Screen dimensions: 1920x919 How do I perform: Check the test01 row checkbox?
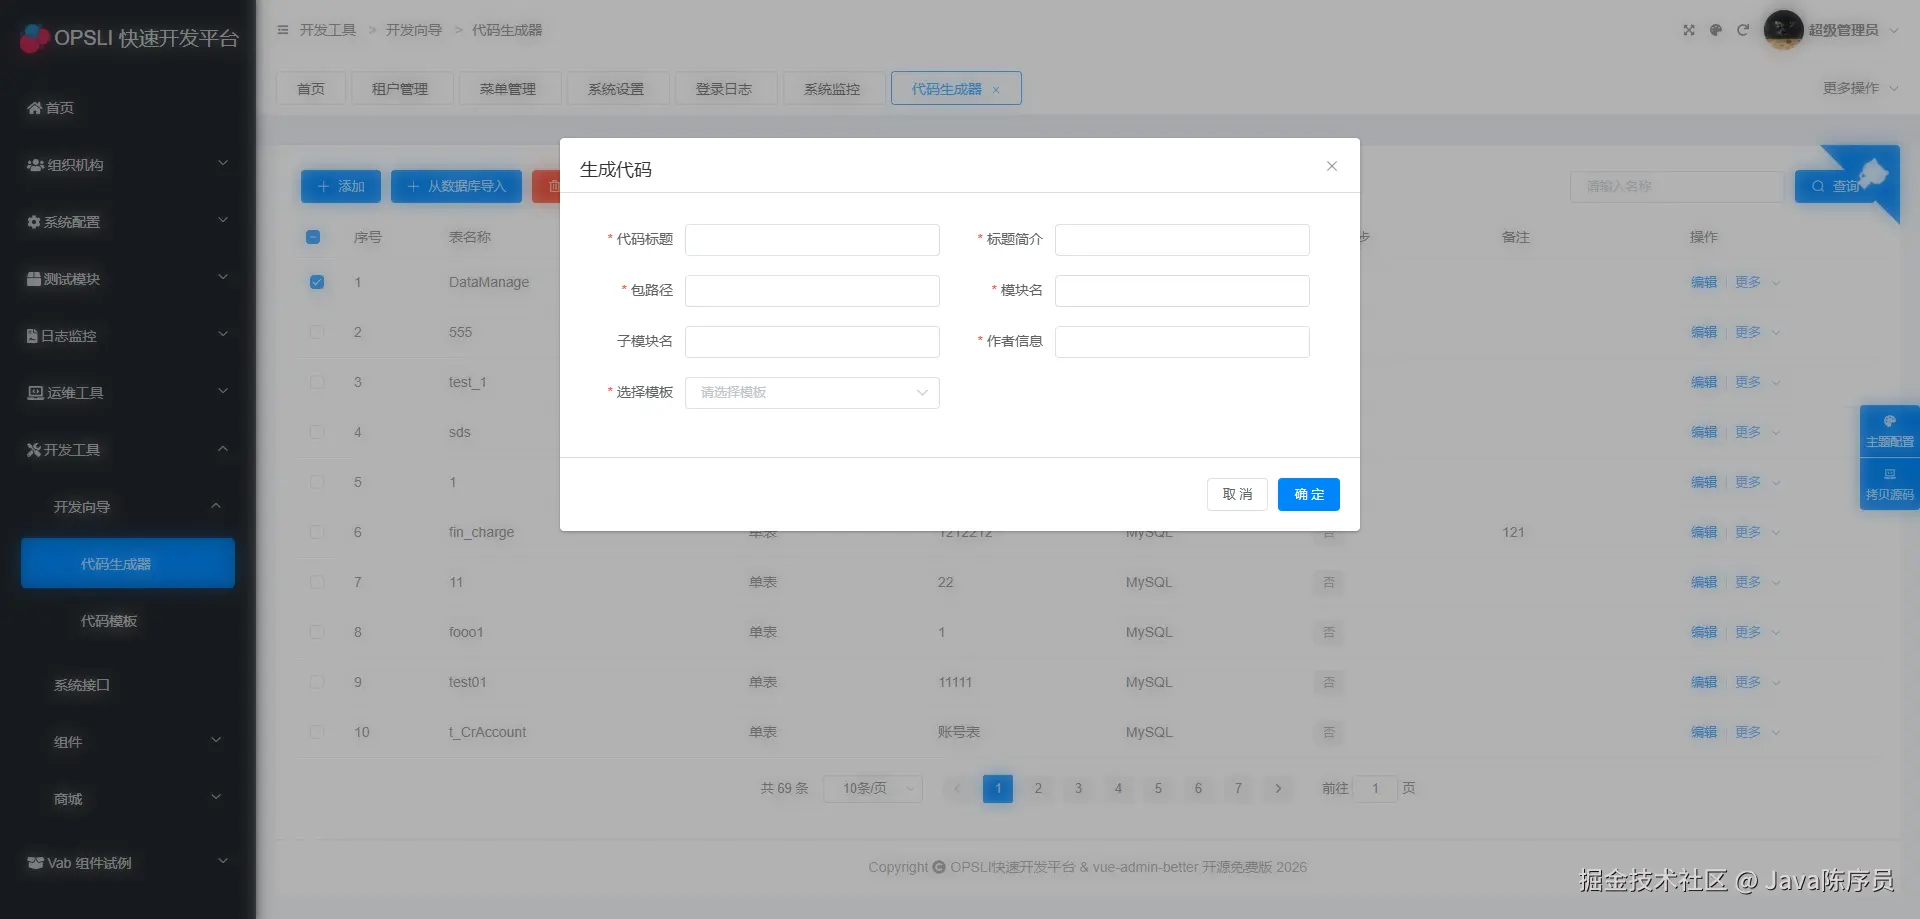[x=317, y=682]
